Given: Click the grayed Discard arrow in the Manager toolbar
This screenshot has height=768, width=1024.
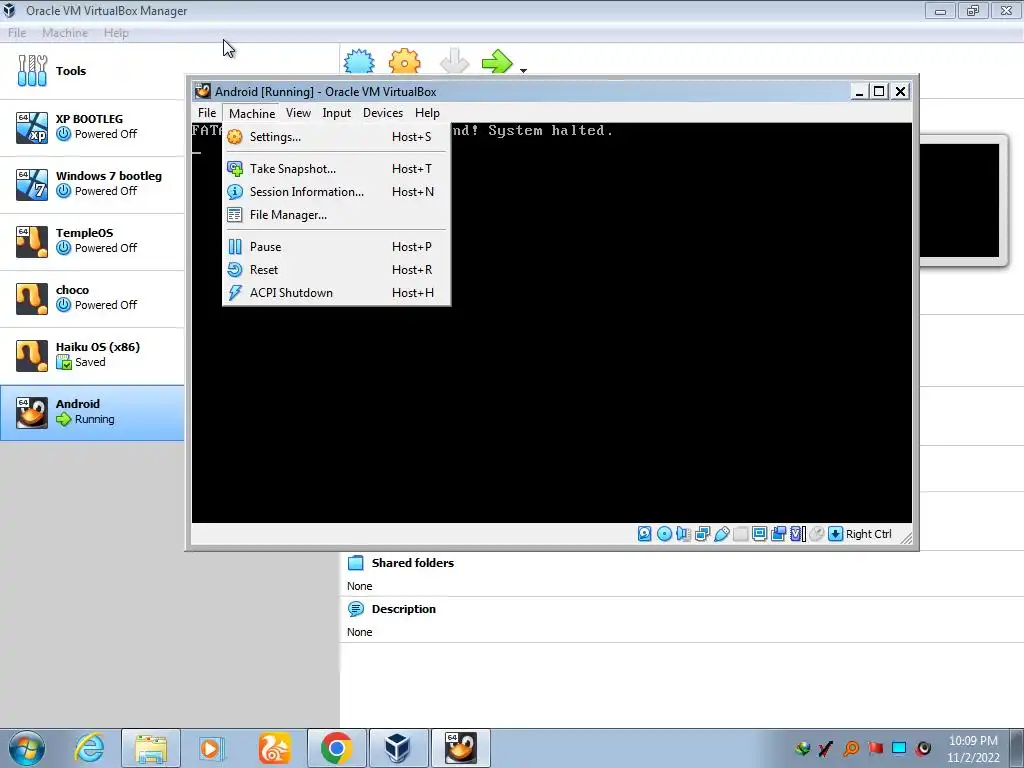Looking at the screenshot, I should click(455, 63).
